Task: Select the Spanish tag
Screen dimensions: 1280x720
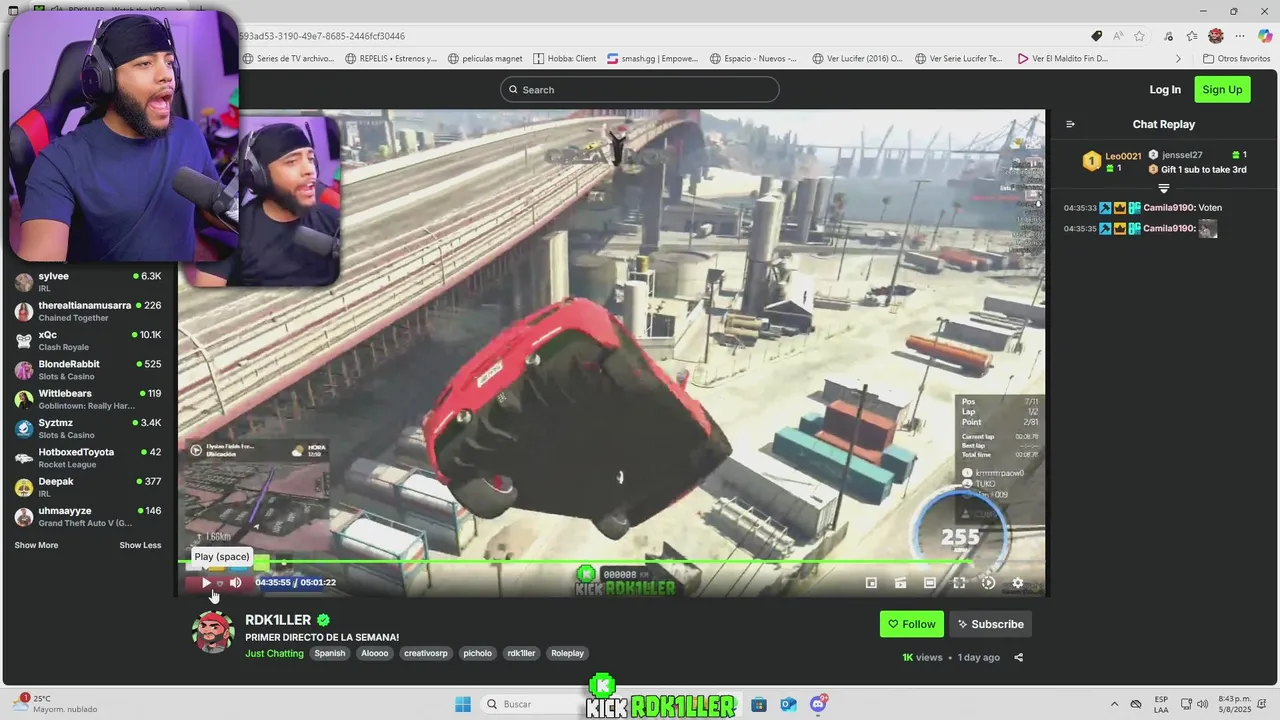Action: pyautogui.click(x=329, y=653)
